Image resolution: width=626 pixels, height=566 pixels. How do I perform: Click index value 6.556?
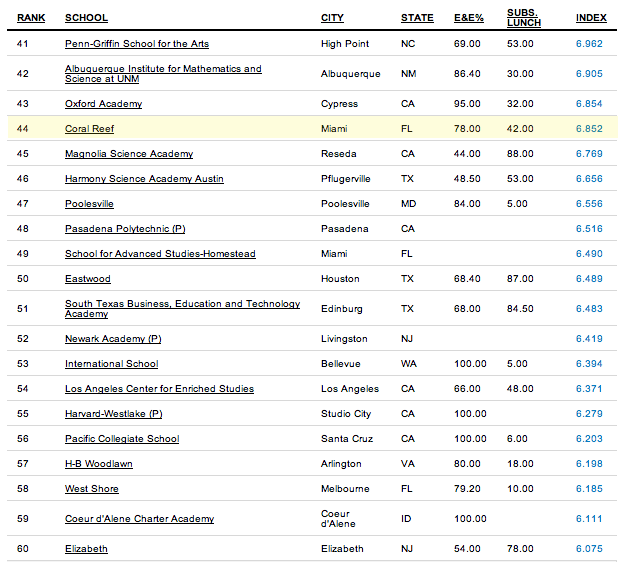click(x=589, y=204)
